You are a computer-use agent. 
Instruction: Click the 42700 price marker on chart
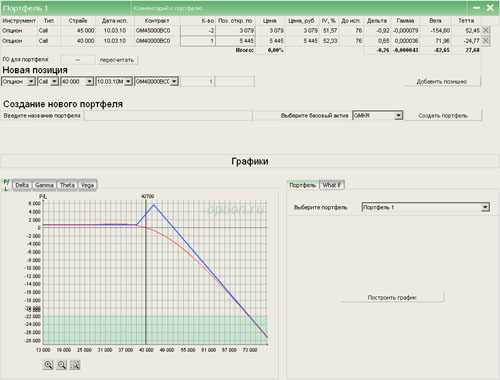pos(147,196)
